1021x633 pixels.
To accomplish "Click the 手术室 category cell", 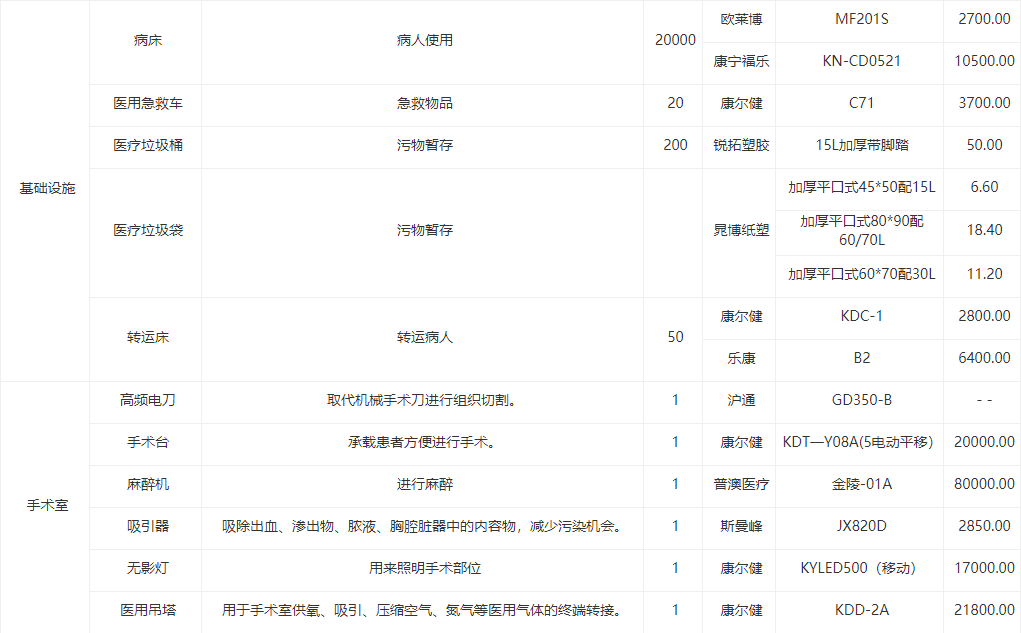I will tap(47, 505).
